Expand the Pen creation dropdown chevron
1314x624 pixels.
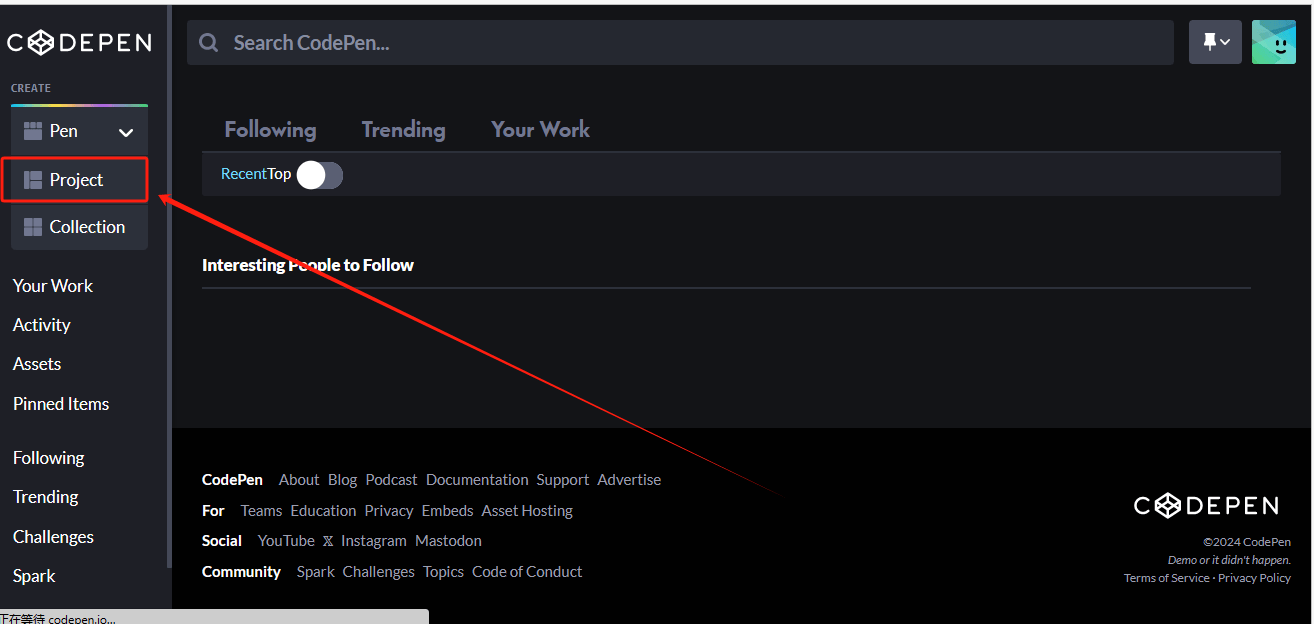tap(126, 130)
